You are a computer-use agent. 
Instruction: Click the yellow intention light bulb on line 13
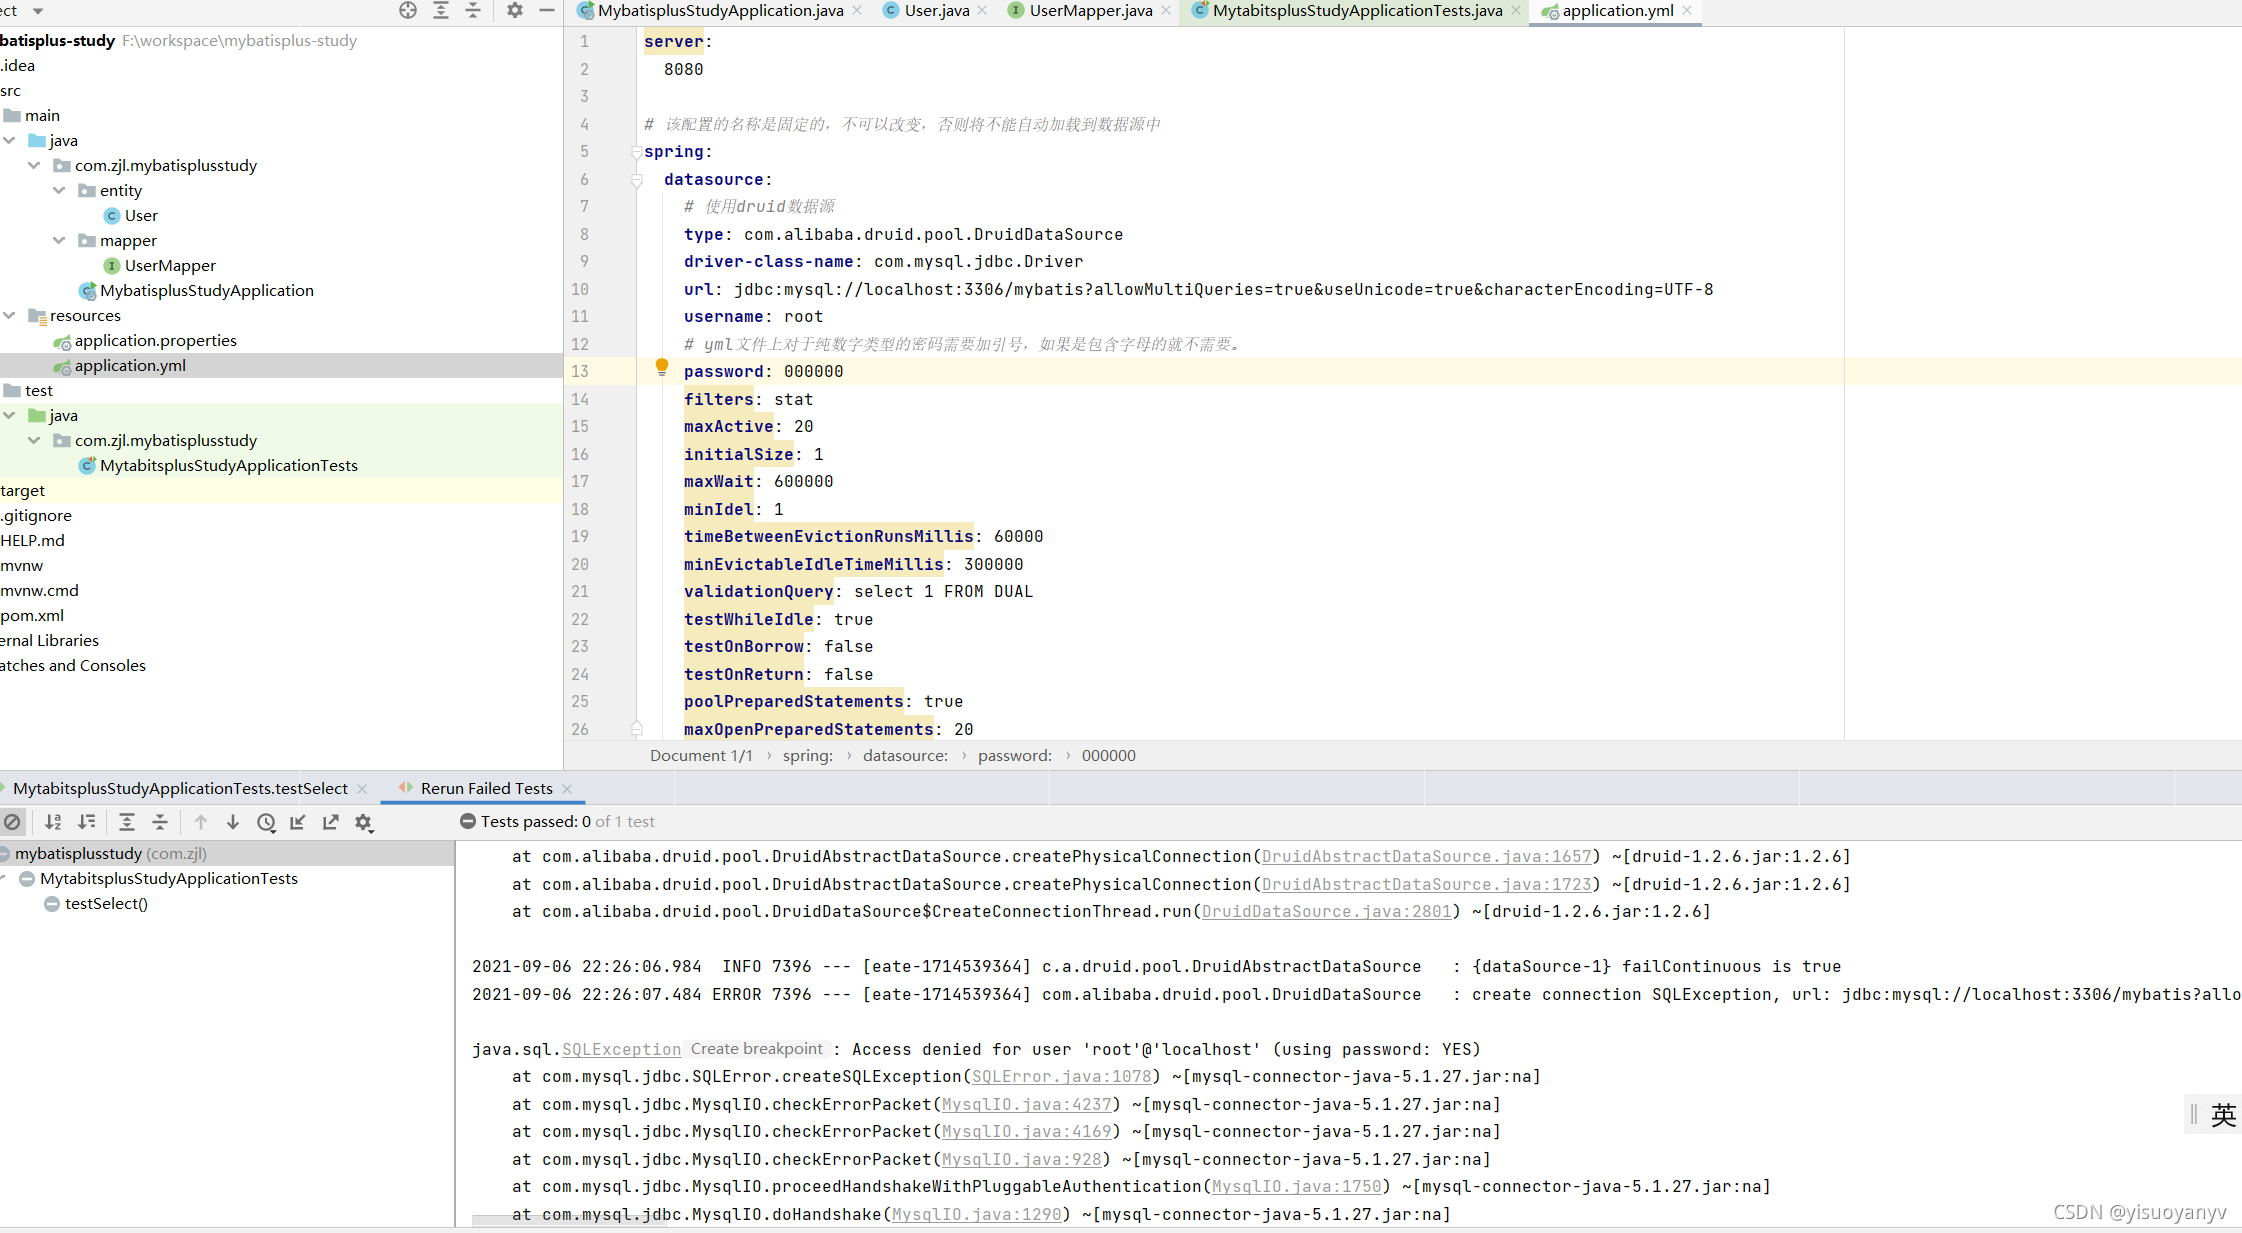661,368
